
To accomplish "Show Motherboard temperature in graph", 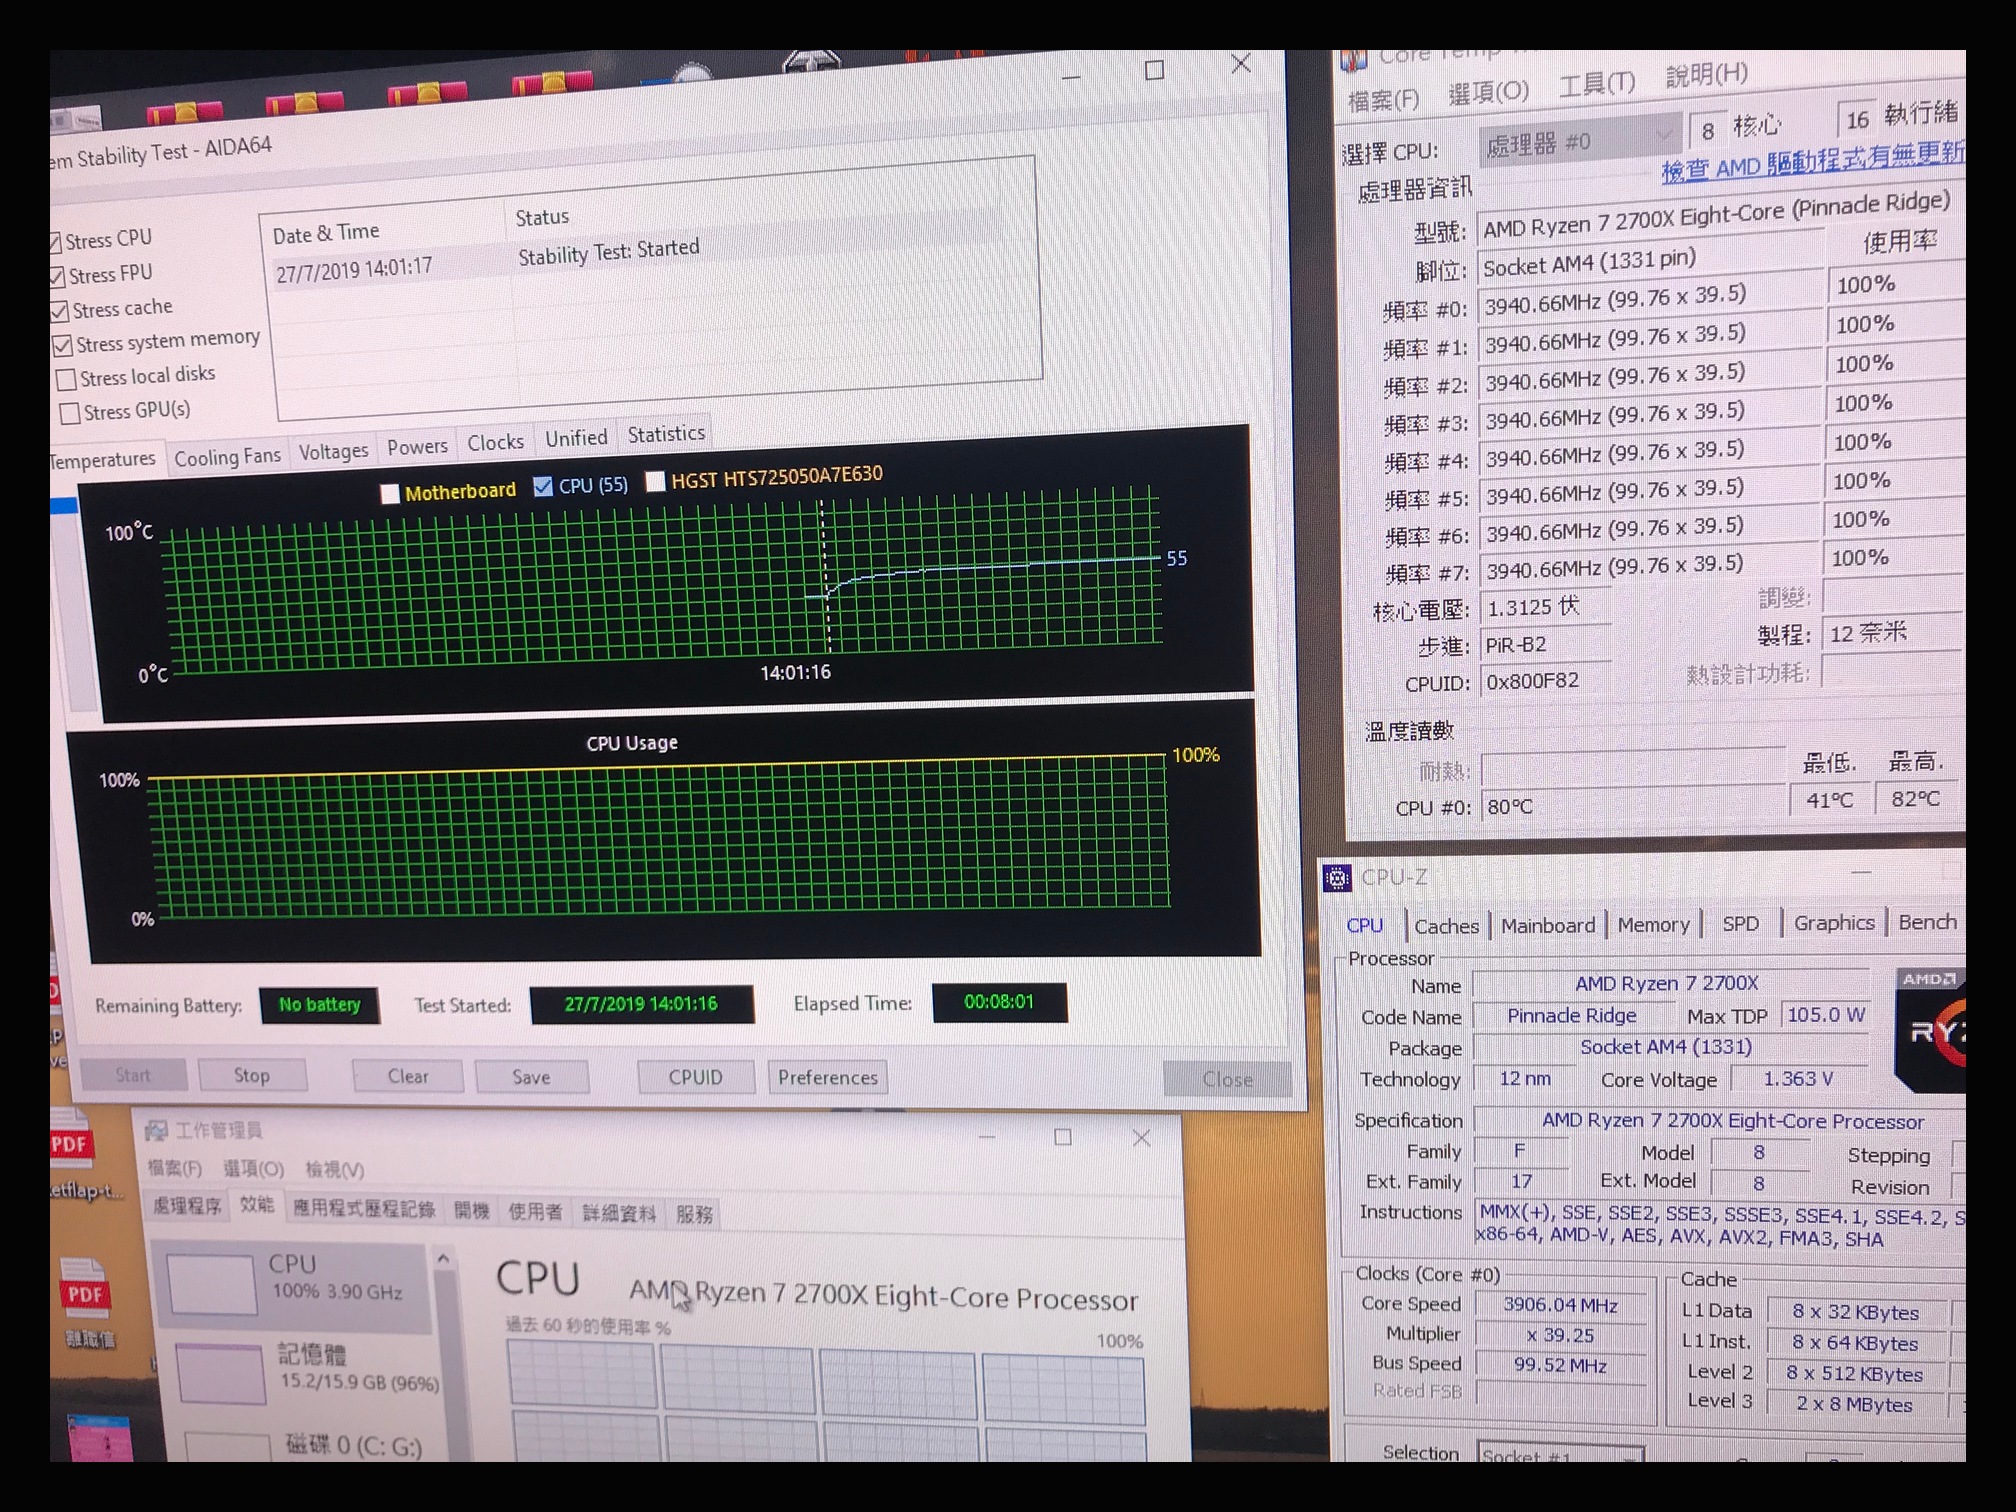I will click(x=390, y=493).
